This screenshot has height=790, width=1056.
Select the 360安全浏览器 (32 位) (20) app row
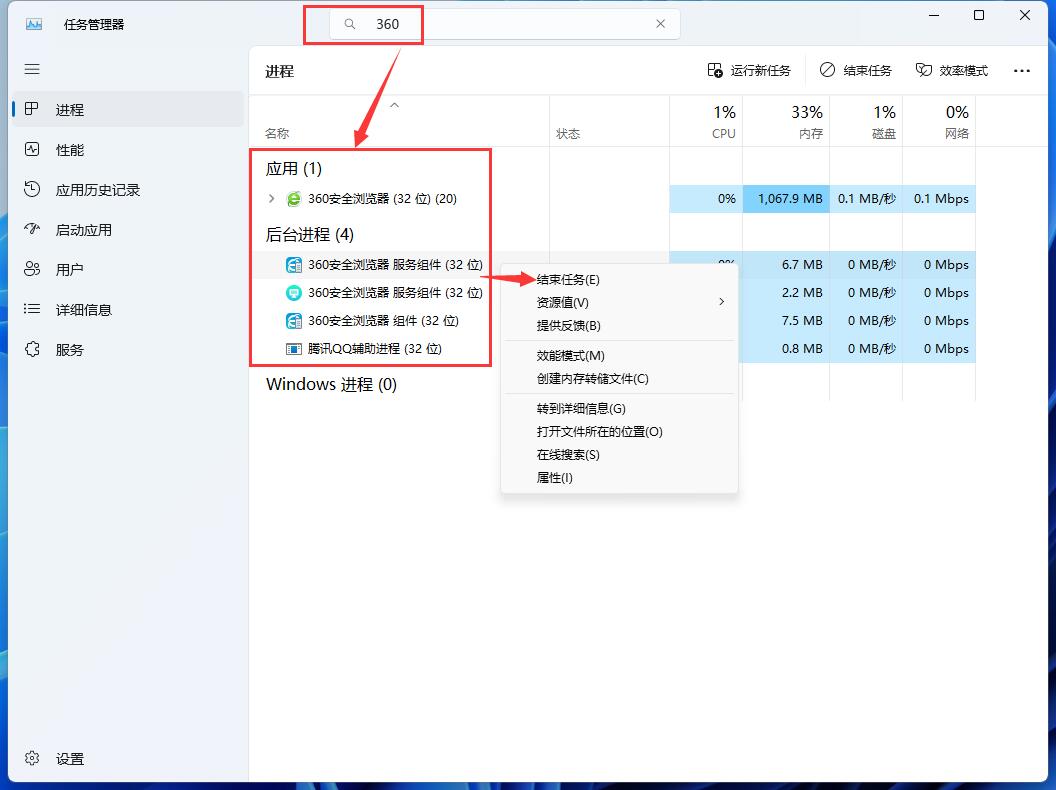612,199
